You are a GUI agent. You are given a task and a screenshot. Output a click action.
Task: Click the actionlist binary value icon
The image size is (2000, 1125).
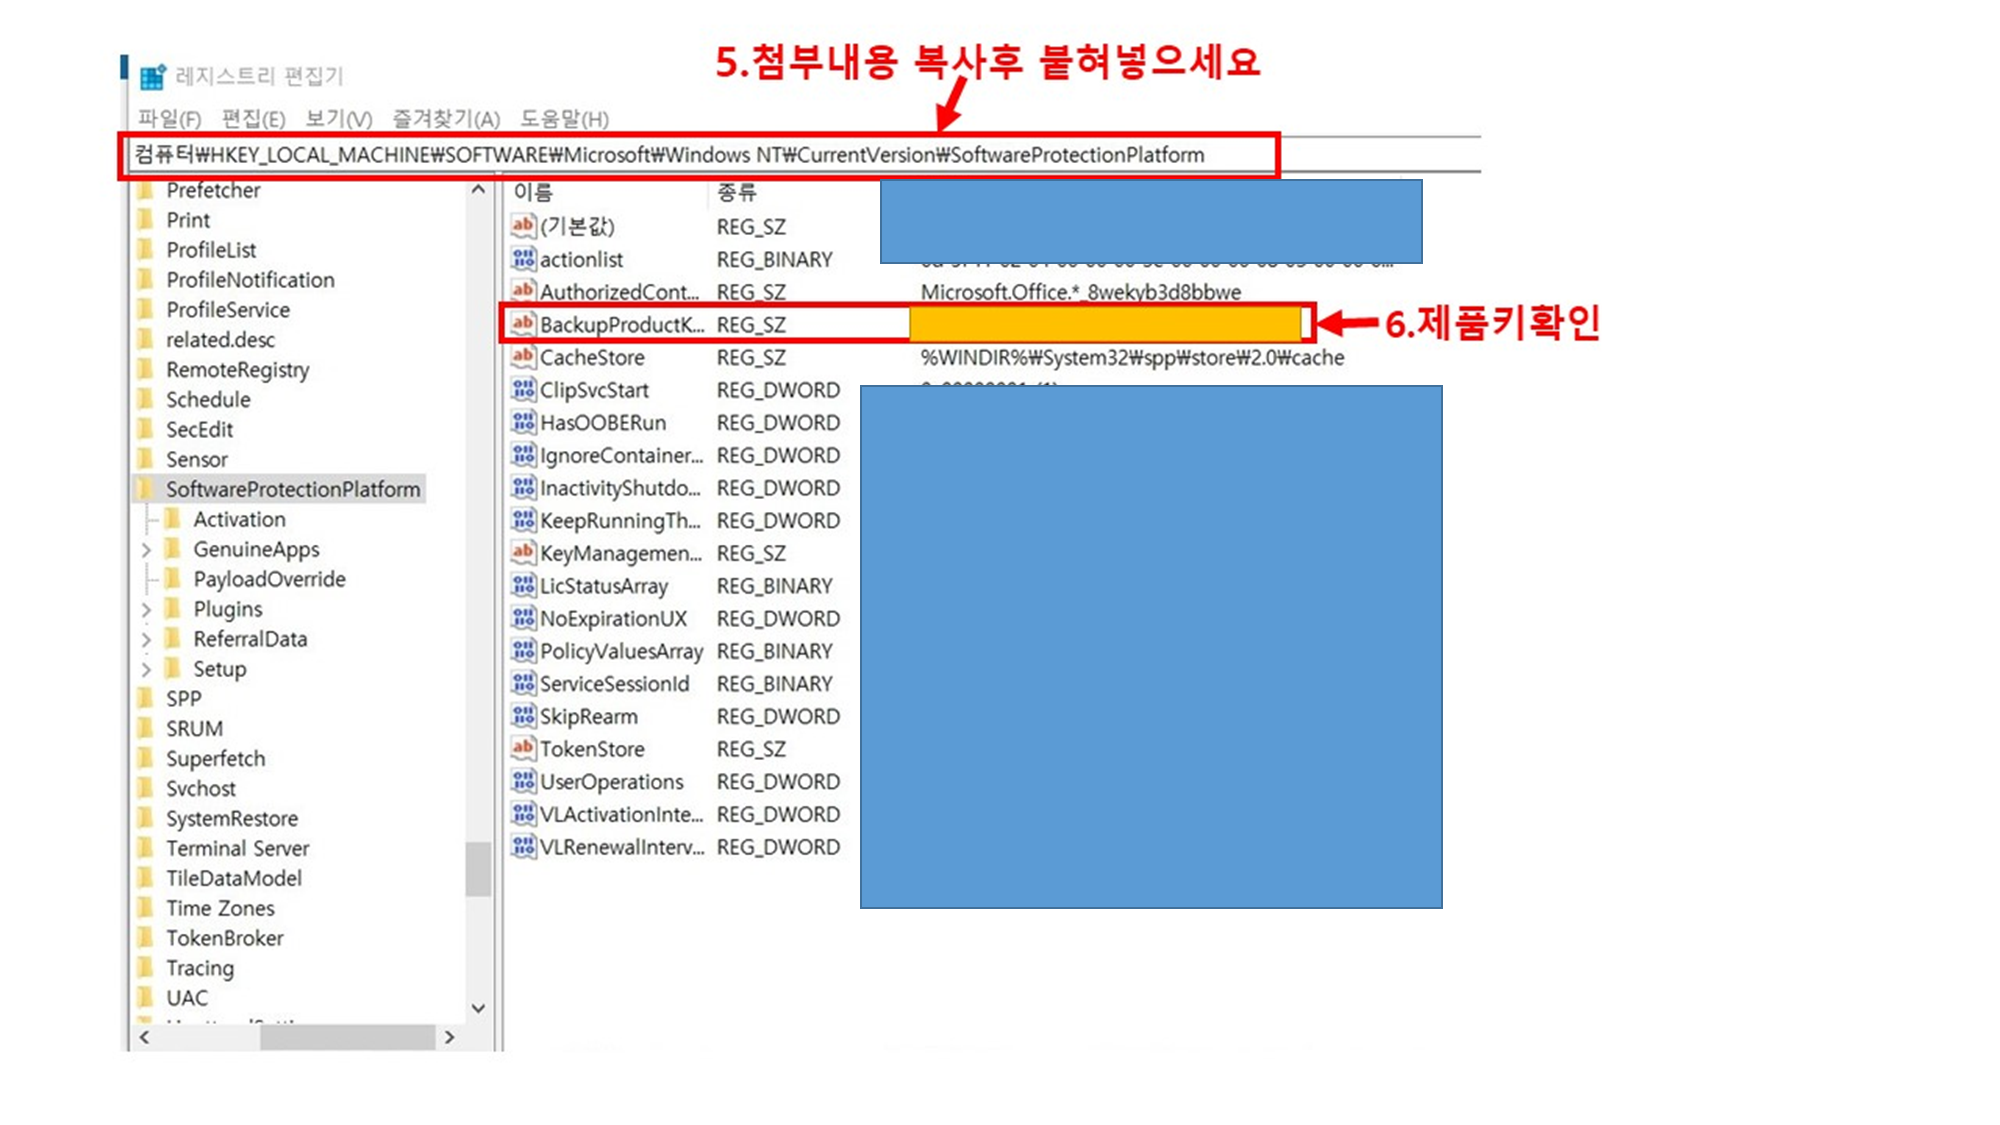click(522, 259)
